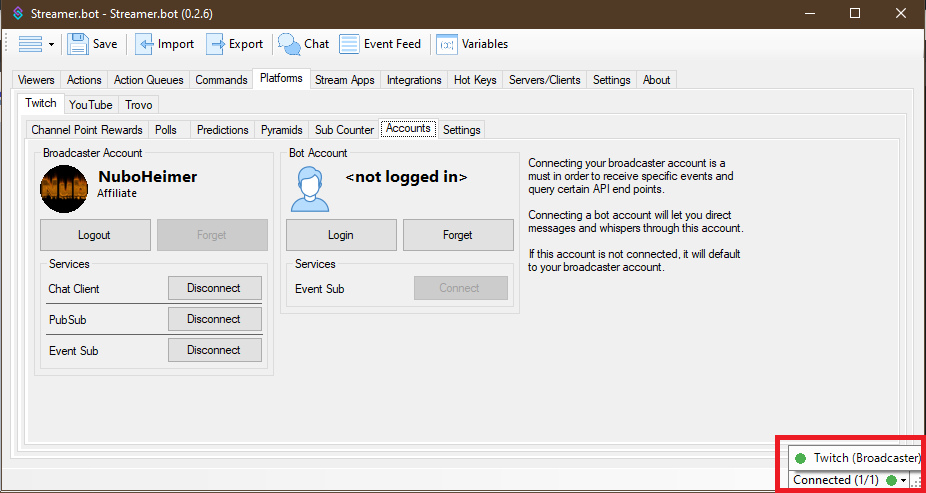Click the green connection status indicator dot
This screenshot has height=493, width=926.
pos(891,481)
